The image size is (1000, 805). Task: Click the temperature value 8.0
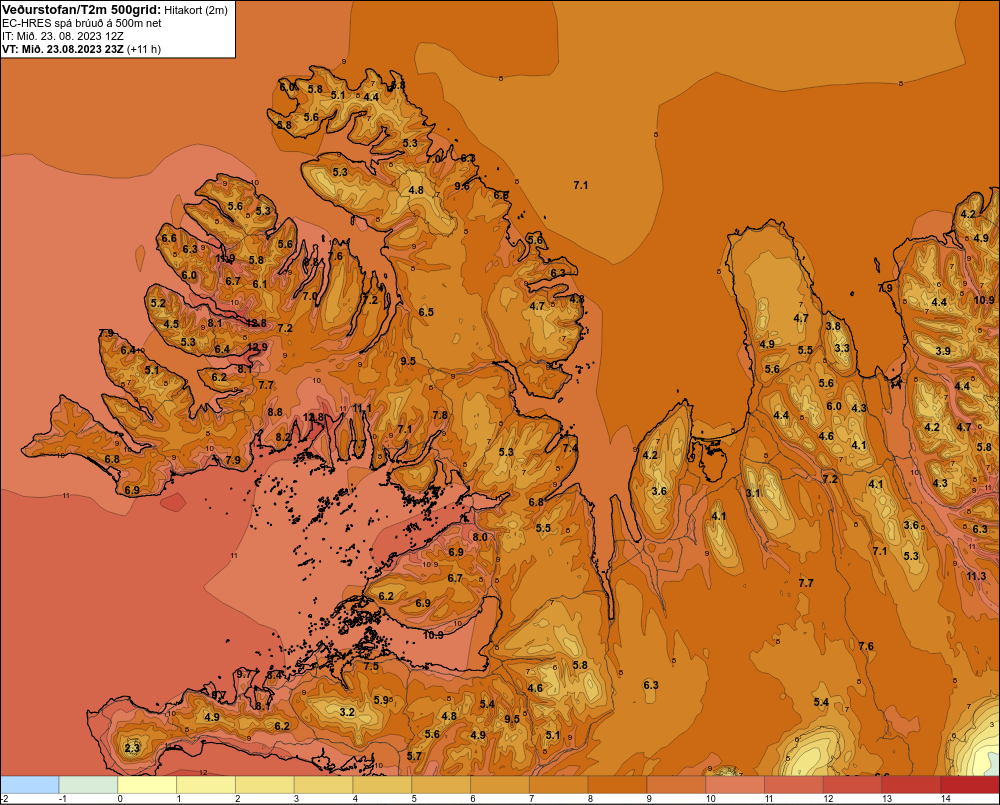[480, 537]
